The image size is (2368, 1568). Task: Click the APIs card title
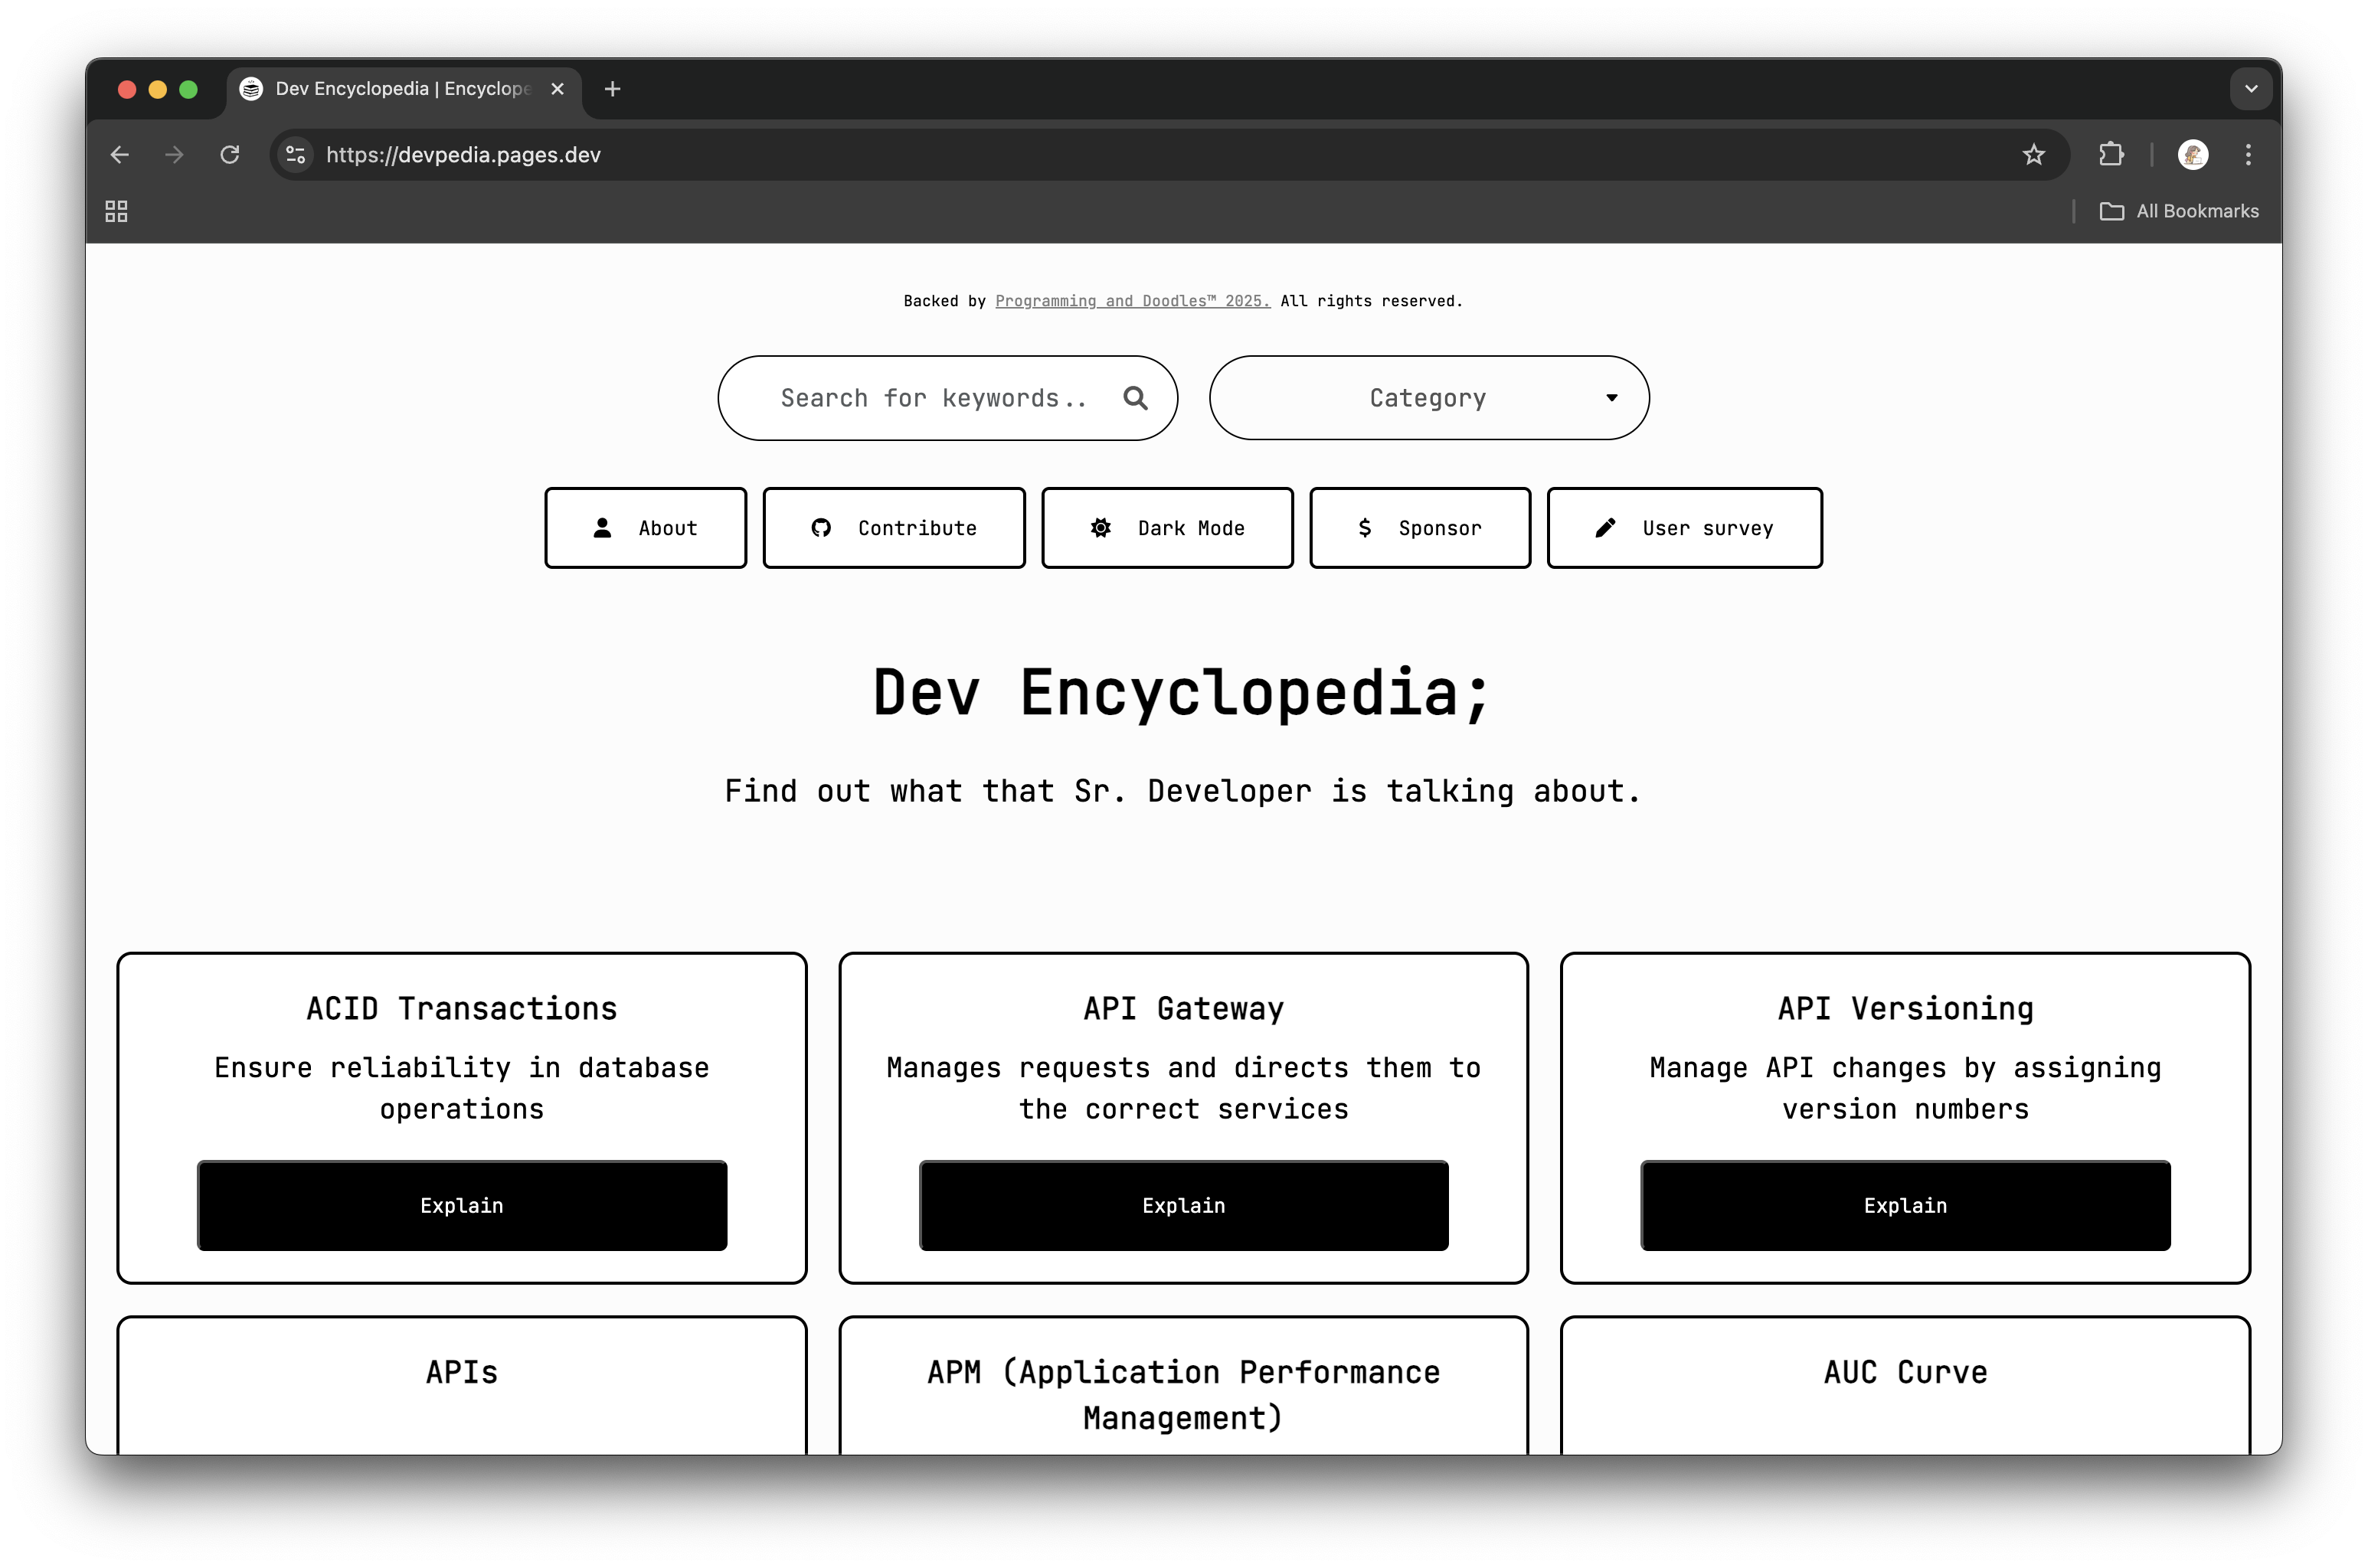pos(462,1372)
